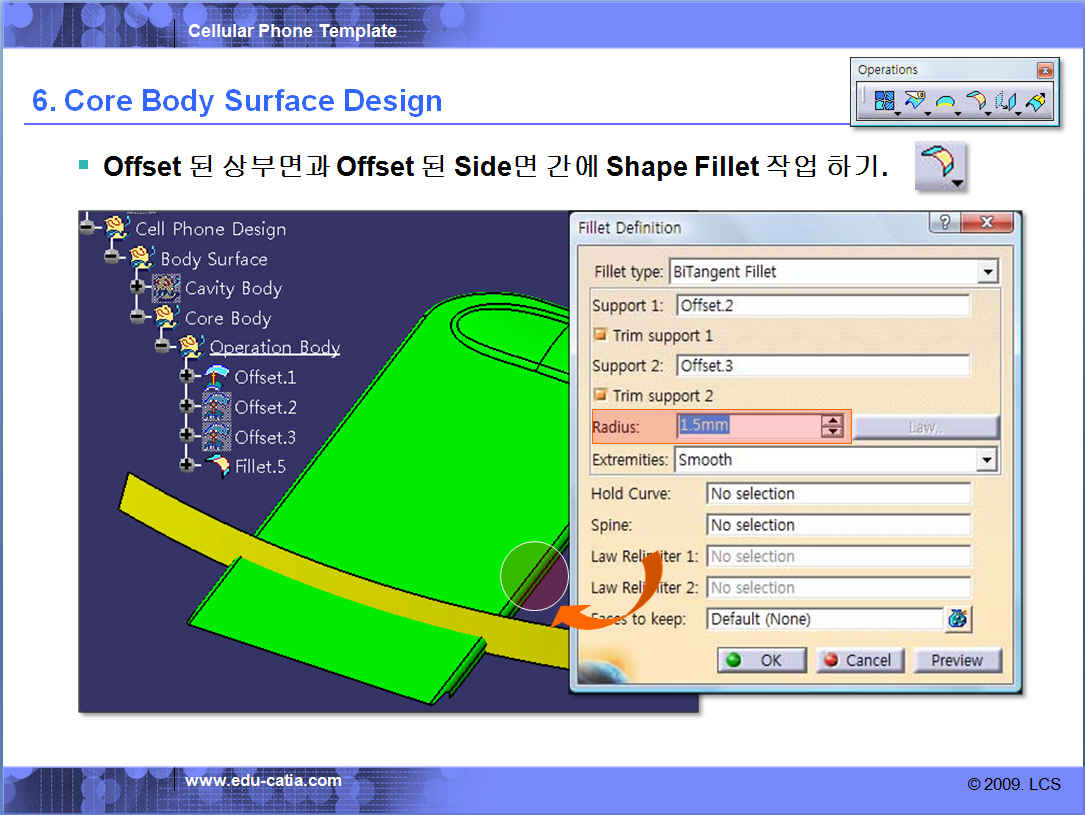Open the Fillet type dropdown
Screen dimensions: 1085x815
tap(988, 272)
